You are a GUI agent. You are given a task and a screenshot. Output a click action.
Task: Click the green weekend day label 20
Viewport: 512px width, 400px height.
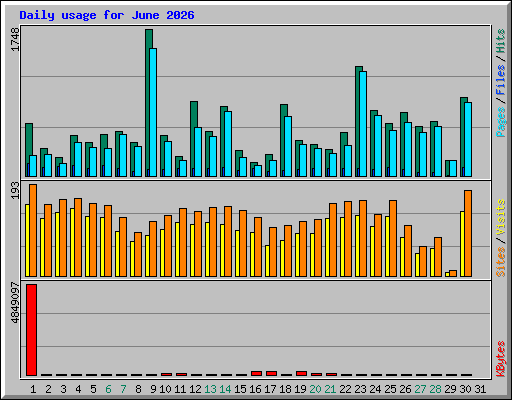(315, 389)
